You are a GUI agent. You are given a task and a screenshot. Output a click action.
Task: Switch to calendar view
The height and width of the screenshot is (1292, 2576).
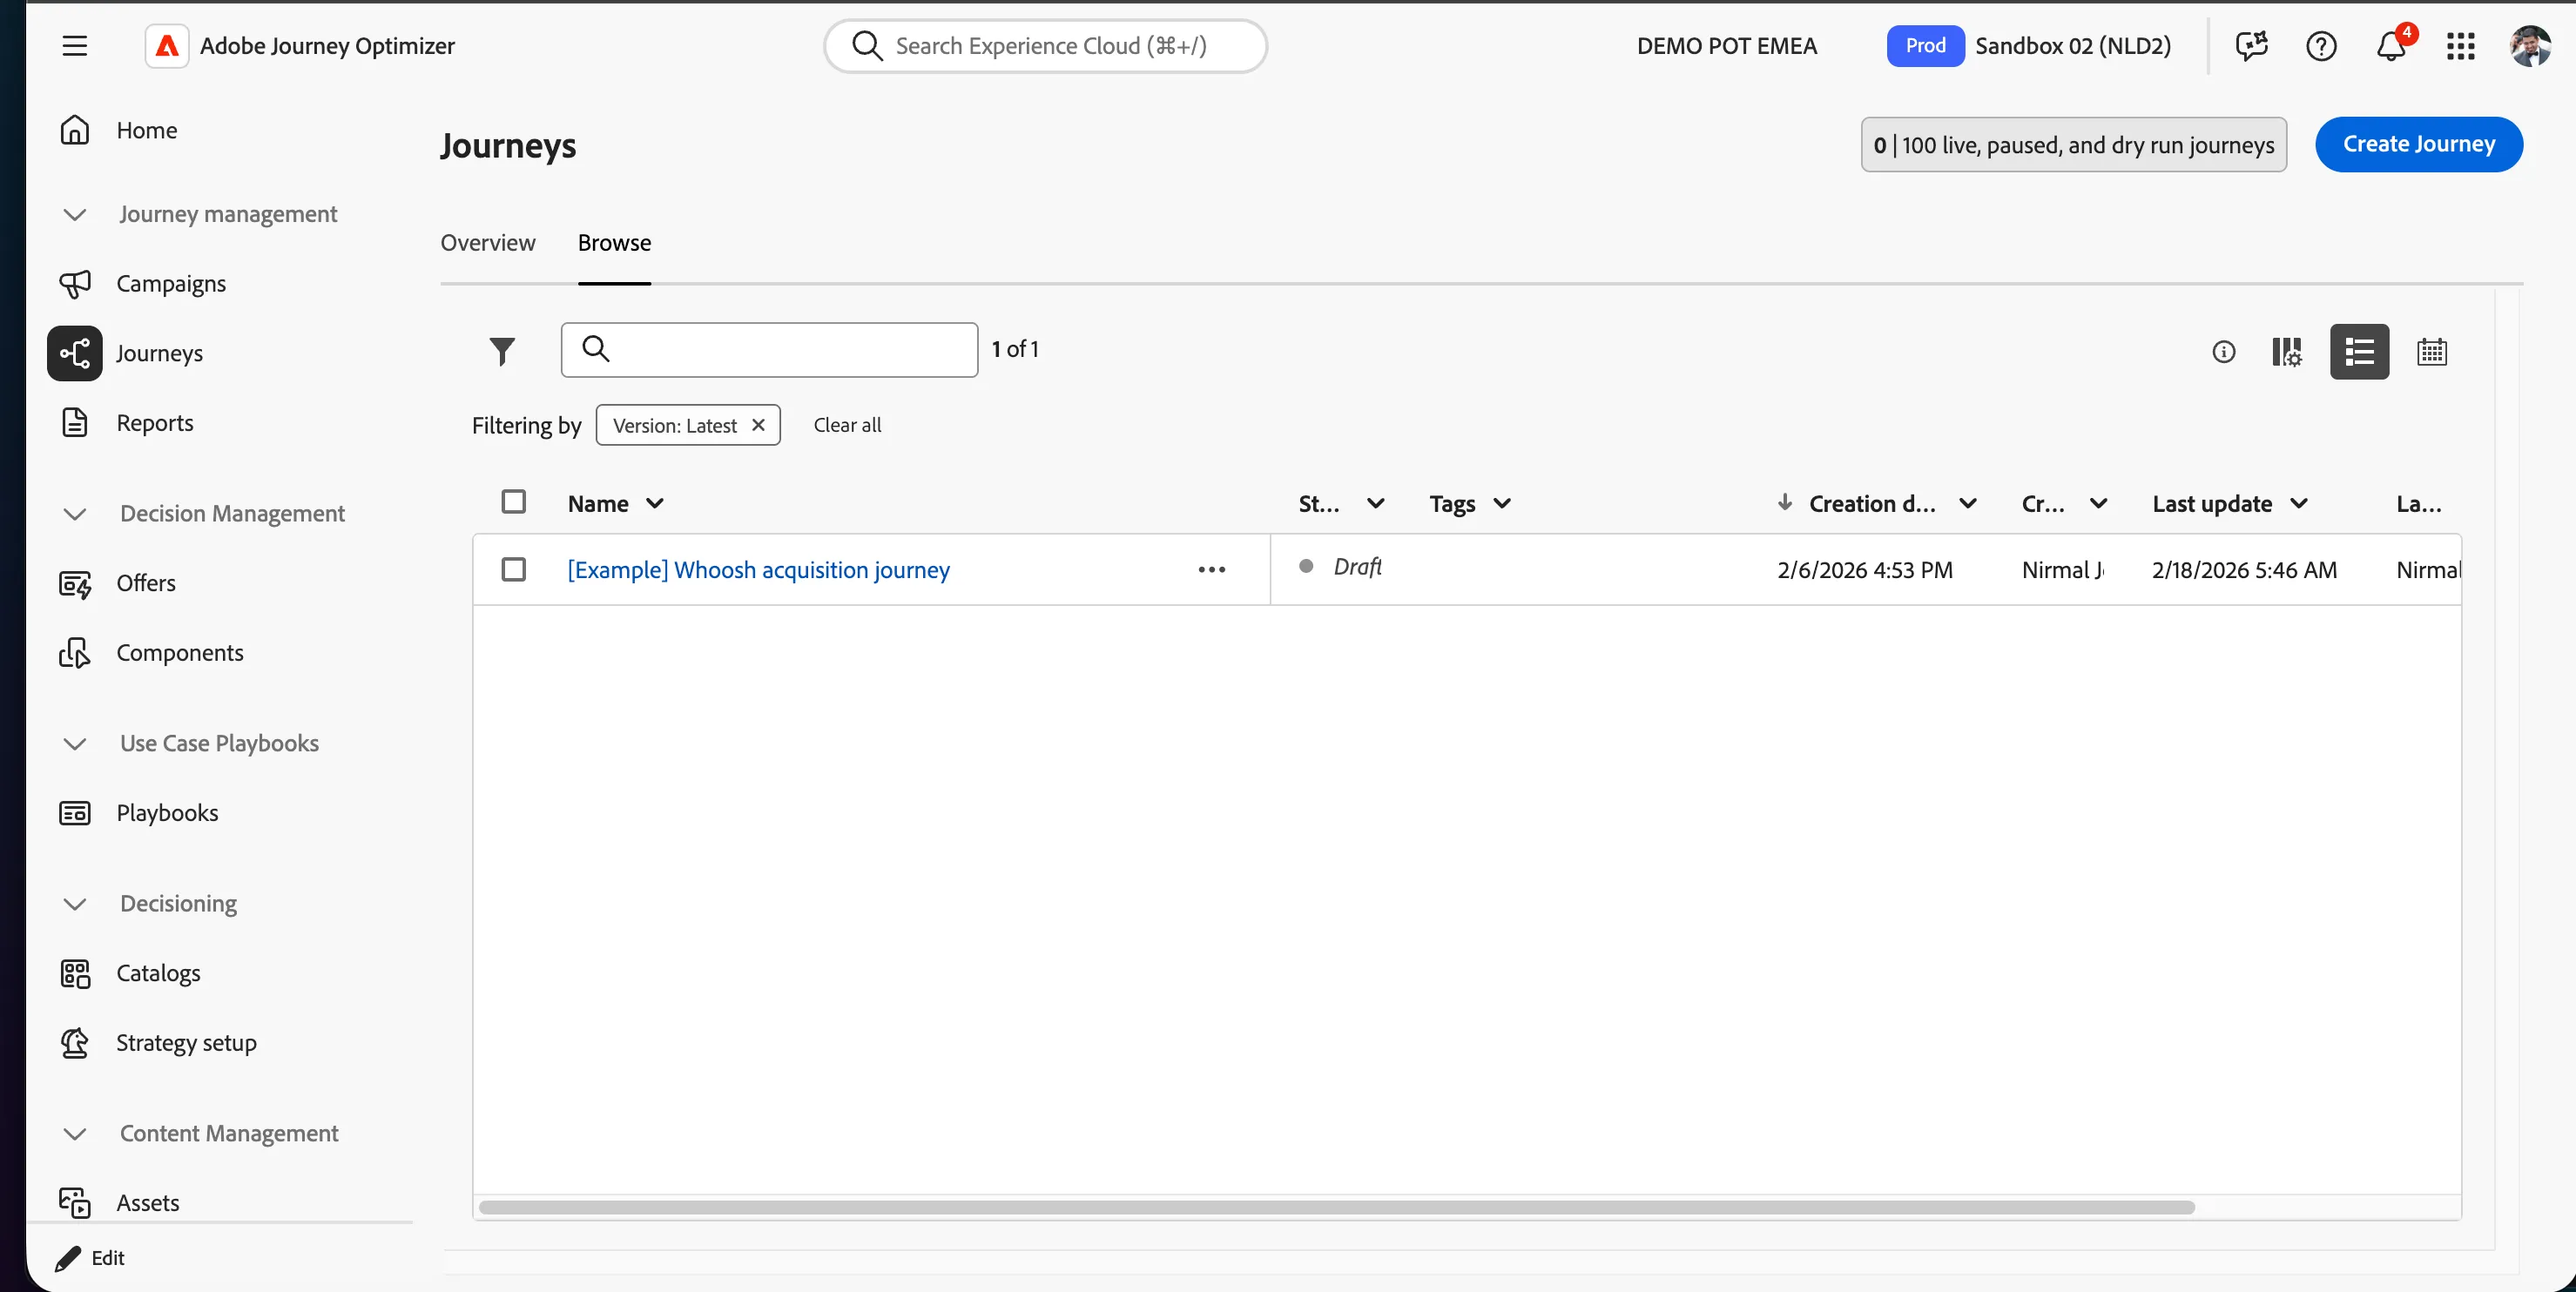[2432, 352]
